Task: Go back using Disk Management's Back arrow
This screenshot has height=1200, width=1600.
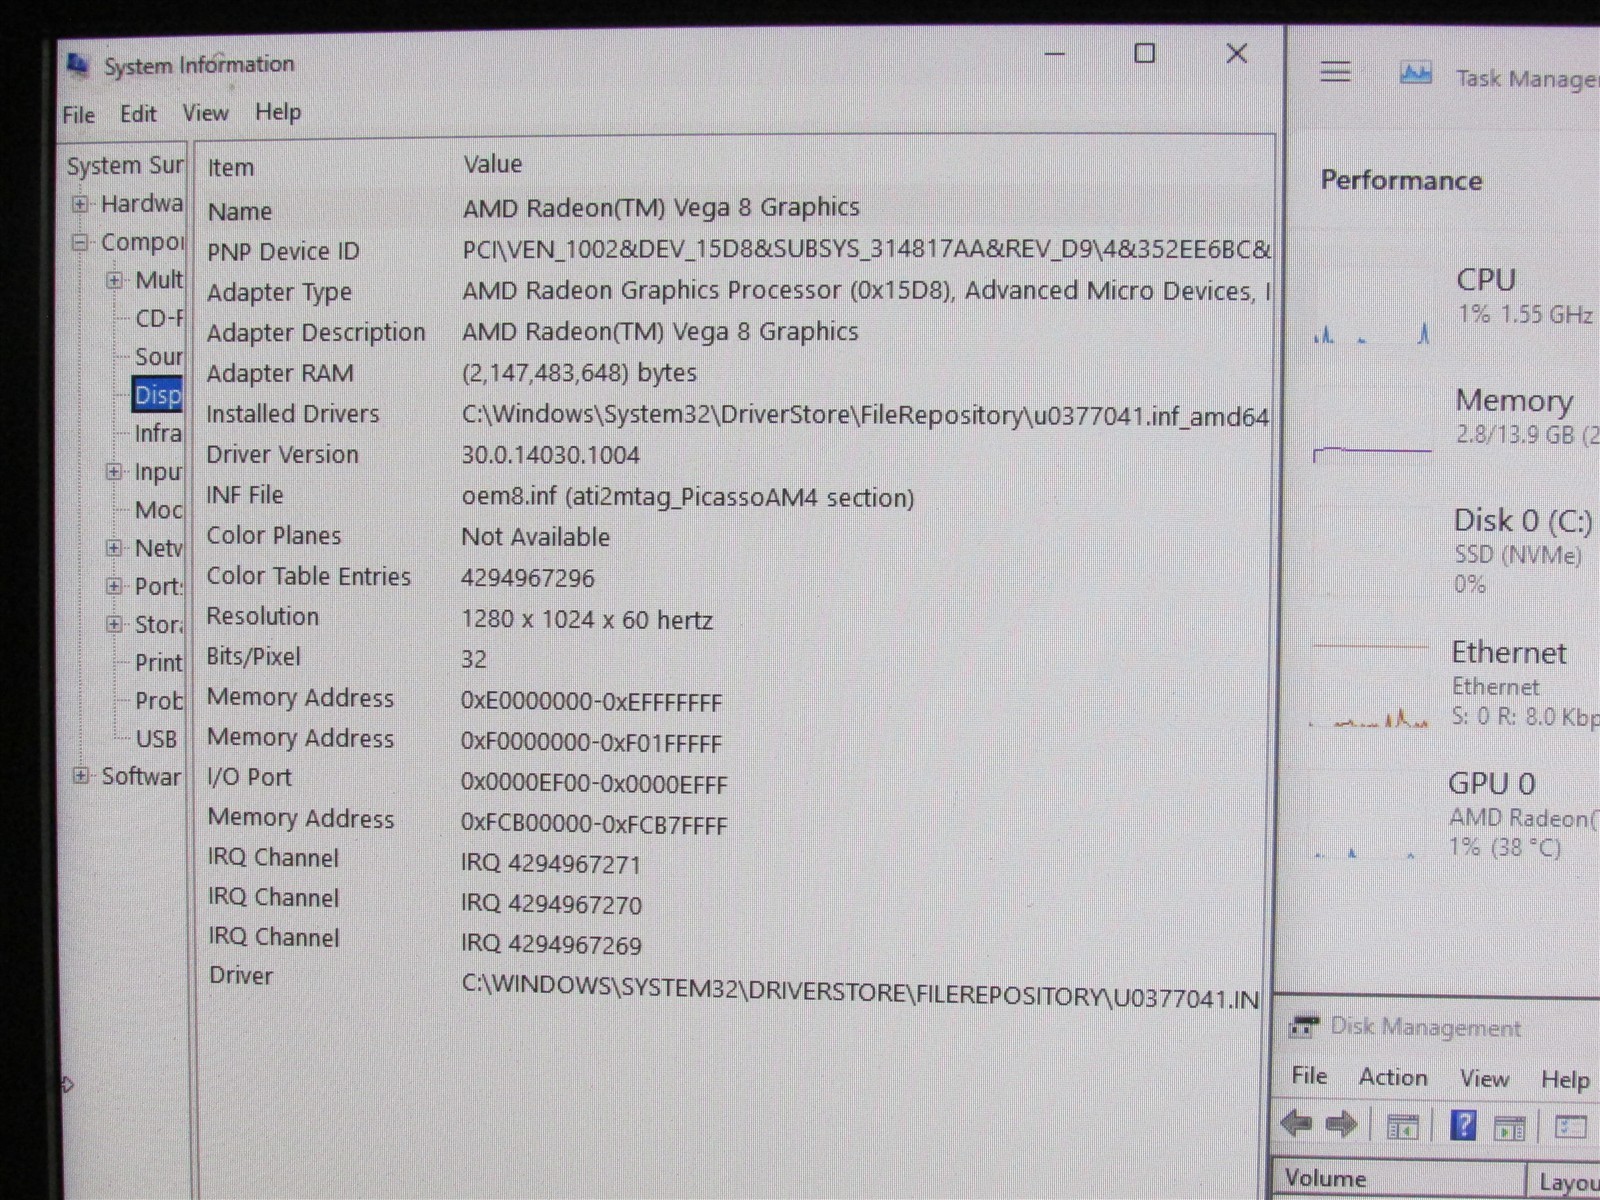Action: 1296,1124
